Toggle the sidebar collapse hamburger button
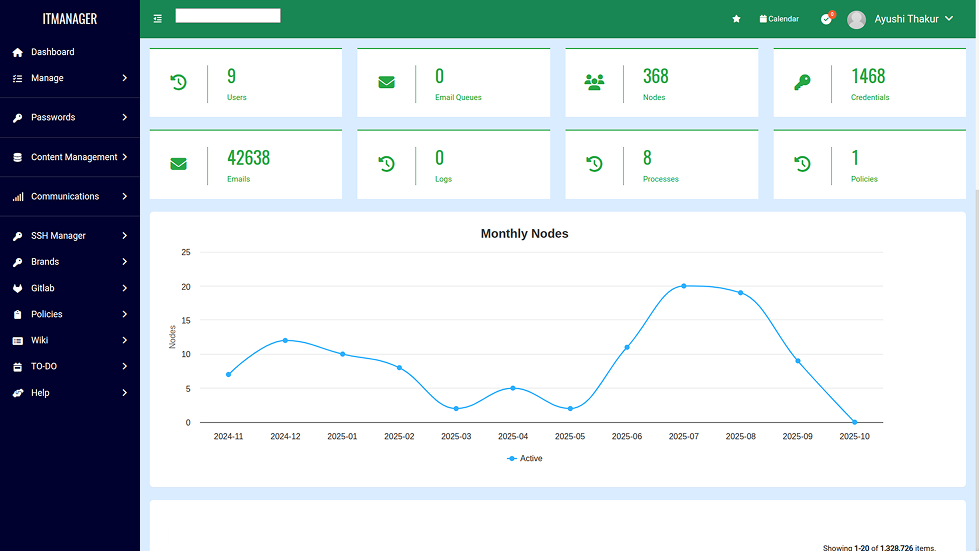Viewport: 979px width, 551px height. pyautogui.click(x=158, y=19)
